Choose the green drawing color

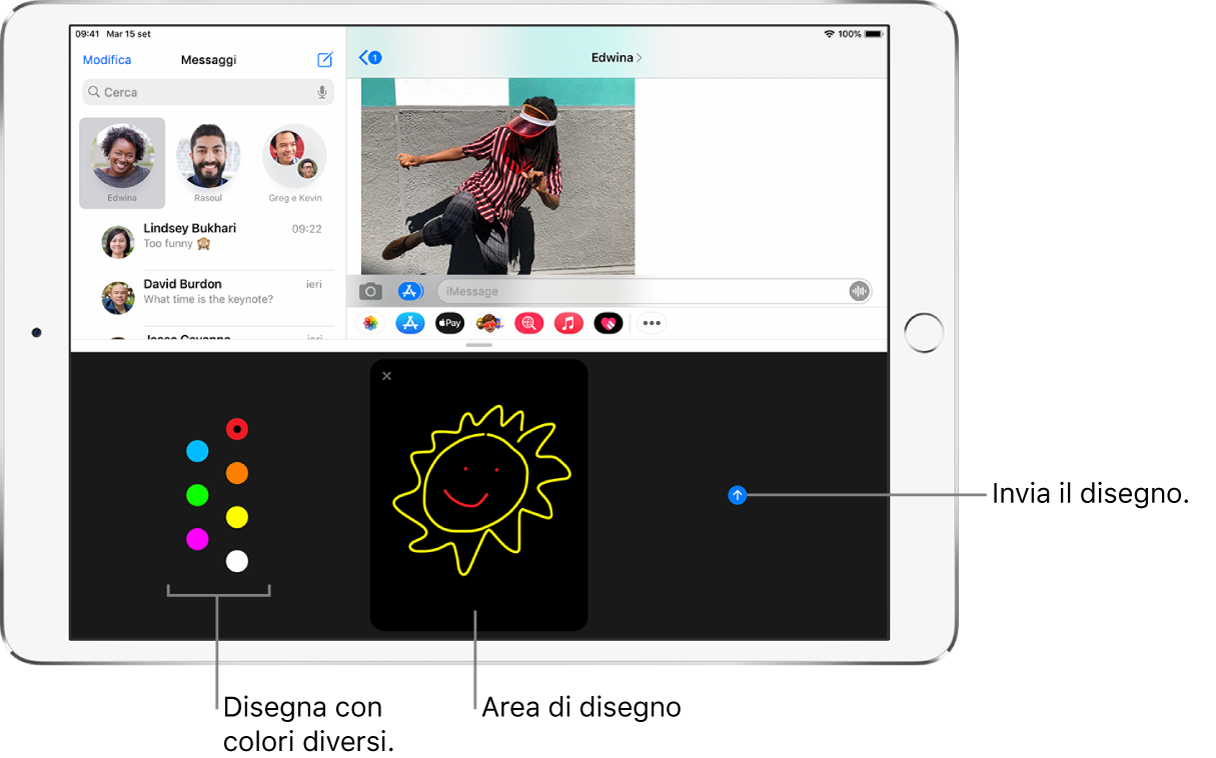[x=198, y=495]
